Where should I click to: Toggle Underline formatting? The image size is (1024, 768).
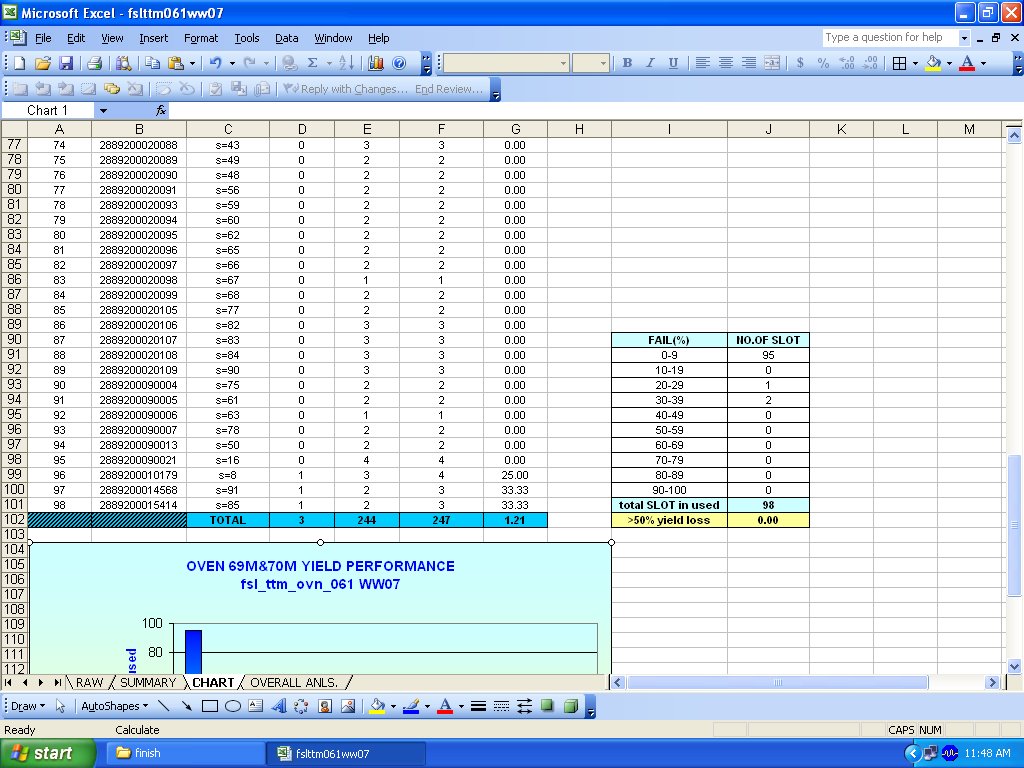click(673, 63)
